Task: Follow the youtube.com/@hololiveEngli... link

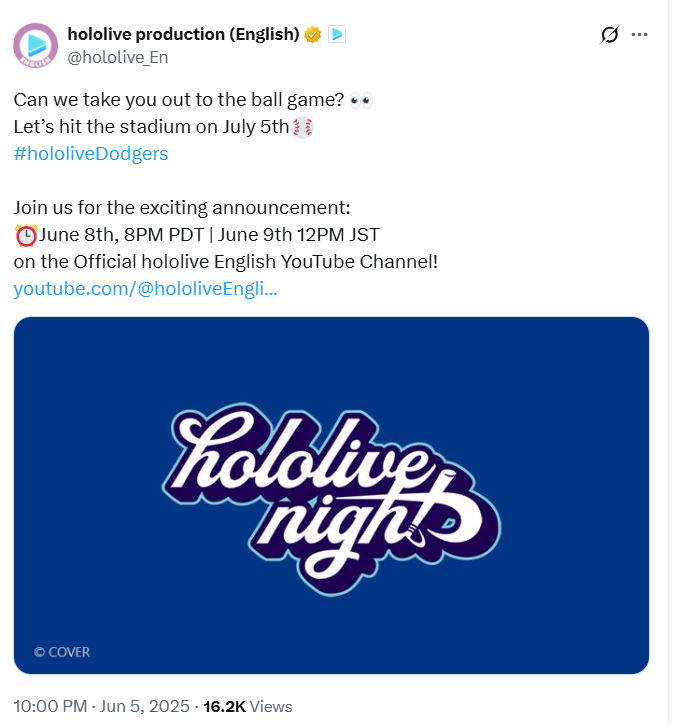Action: [x=146, y=289]
